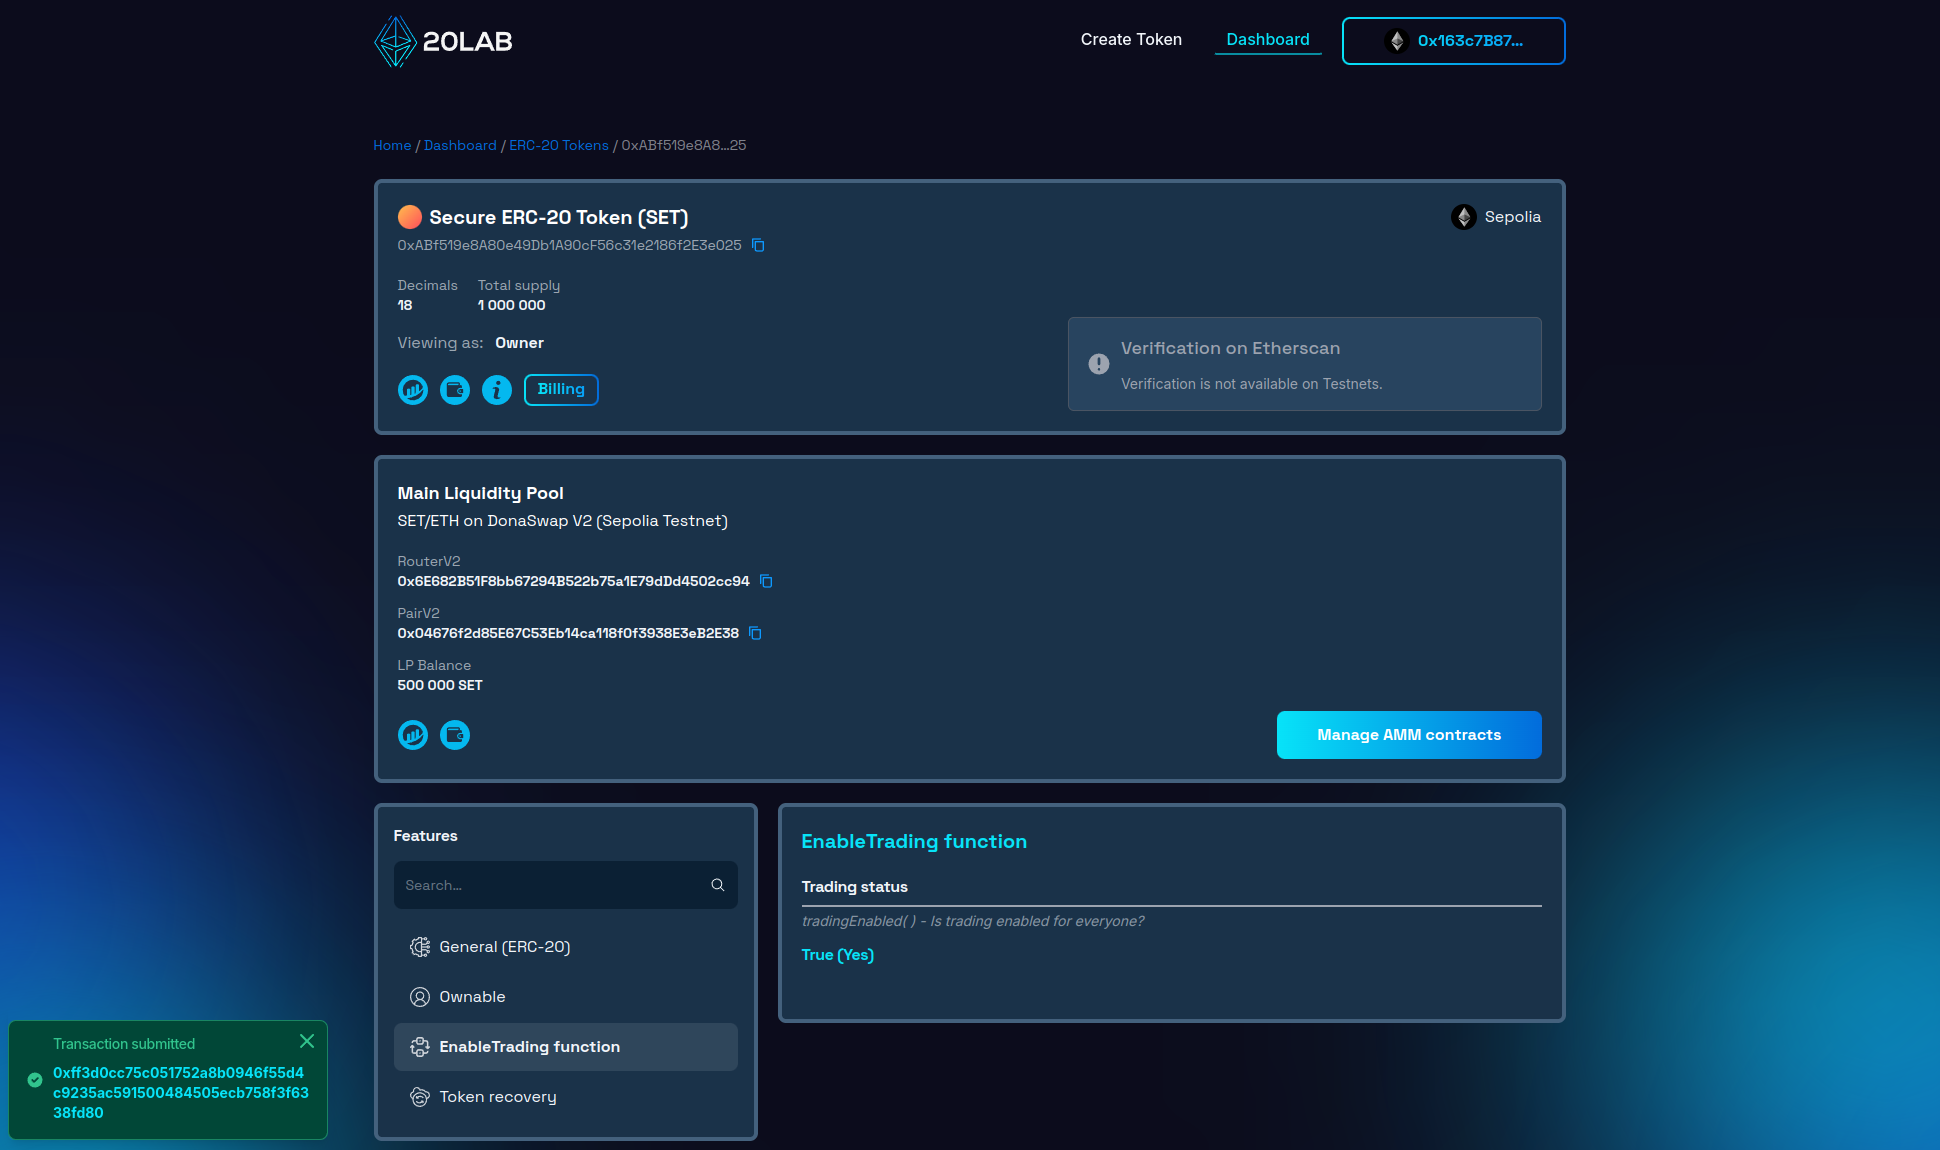Go to Dashboard in top navigation

tap(1267, 40)
